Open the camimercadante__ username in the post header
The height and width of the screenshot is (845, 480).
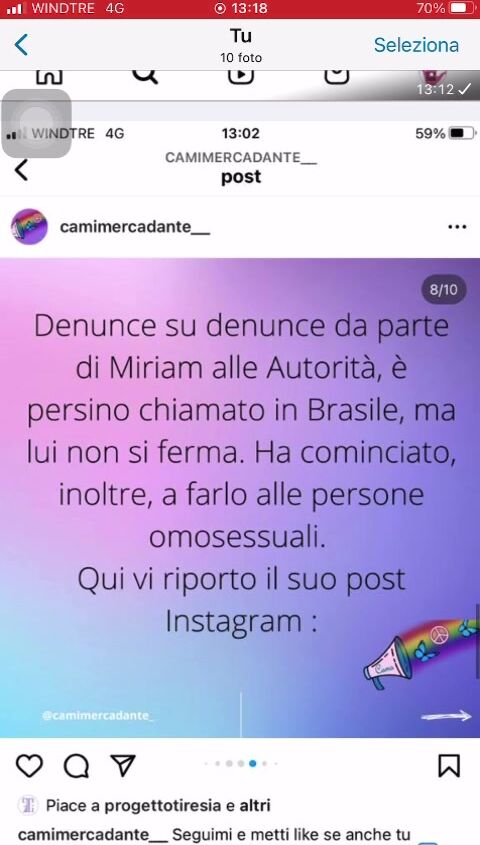click(135, 227)
